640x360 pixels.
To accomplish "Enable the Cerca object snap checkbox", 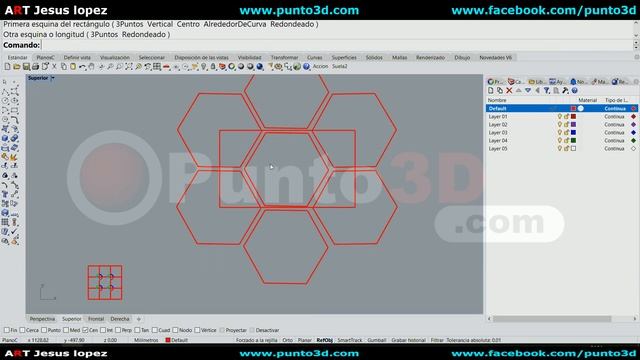I will click(x=22, y=330).
